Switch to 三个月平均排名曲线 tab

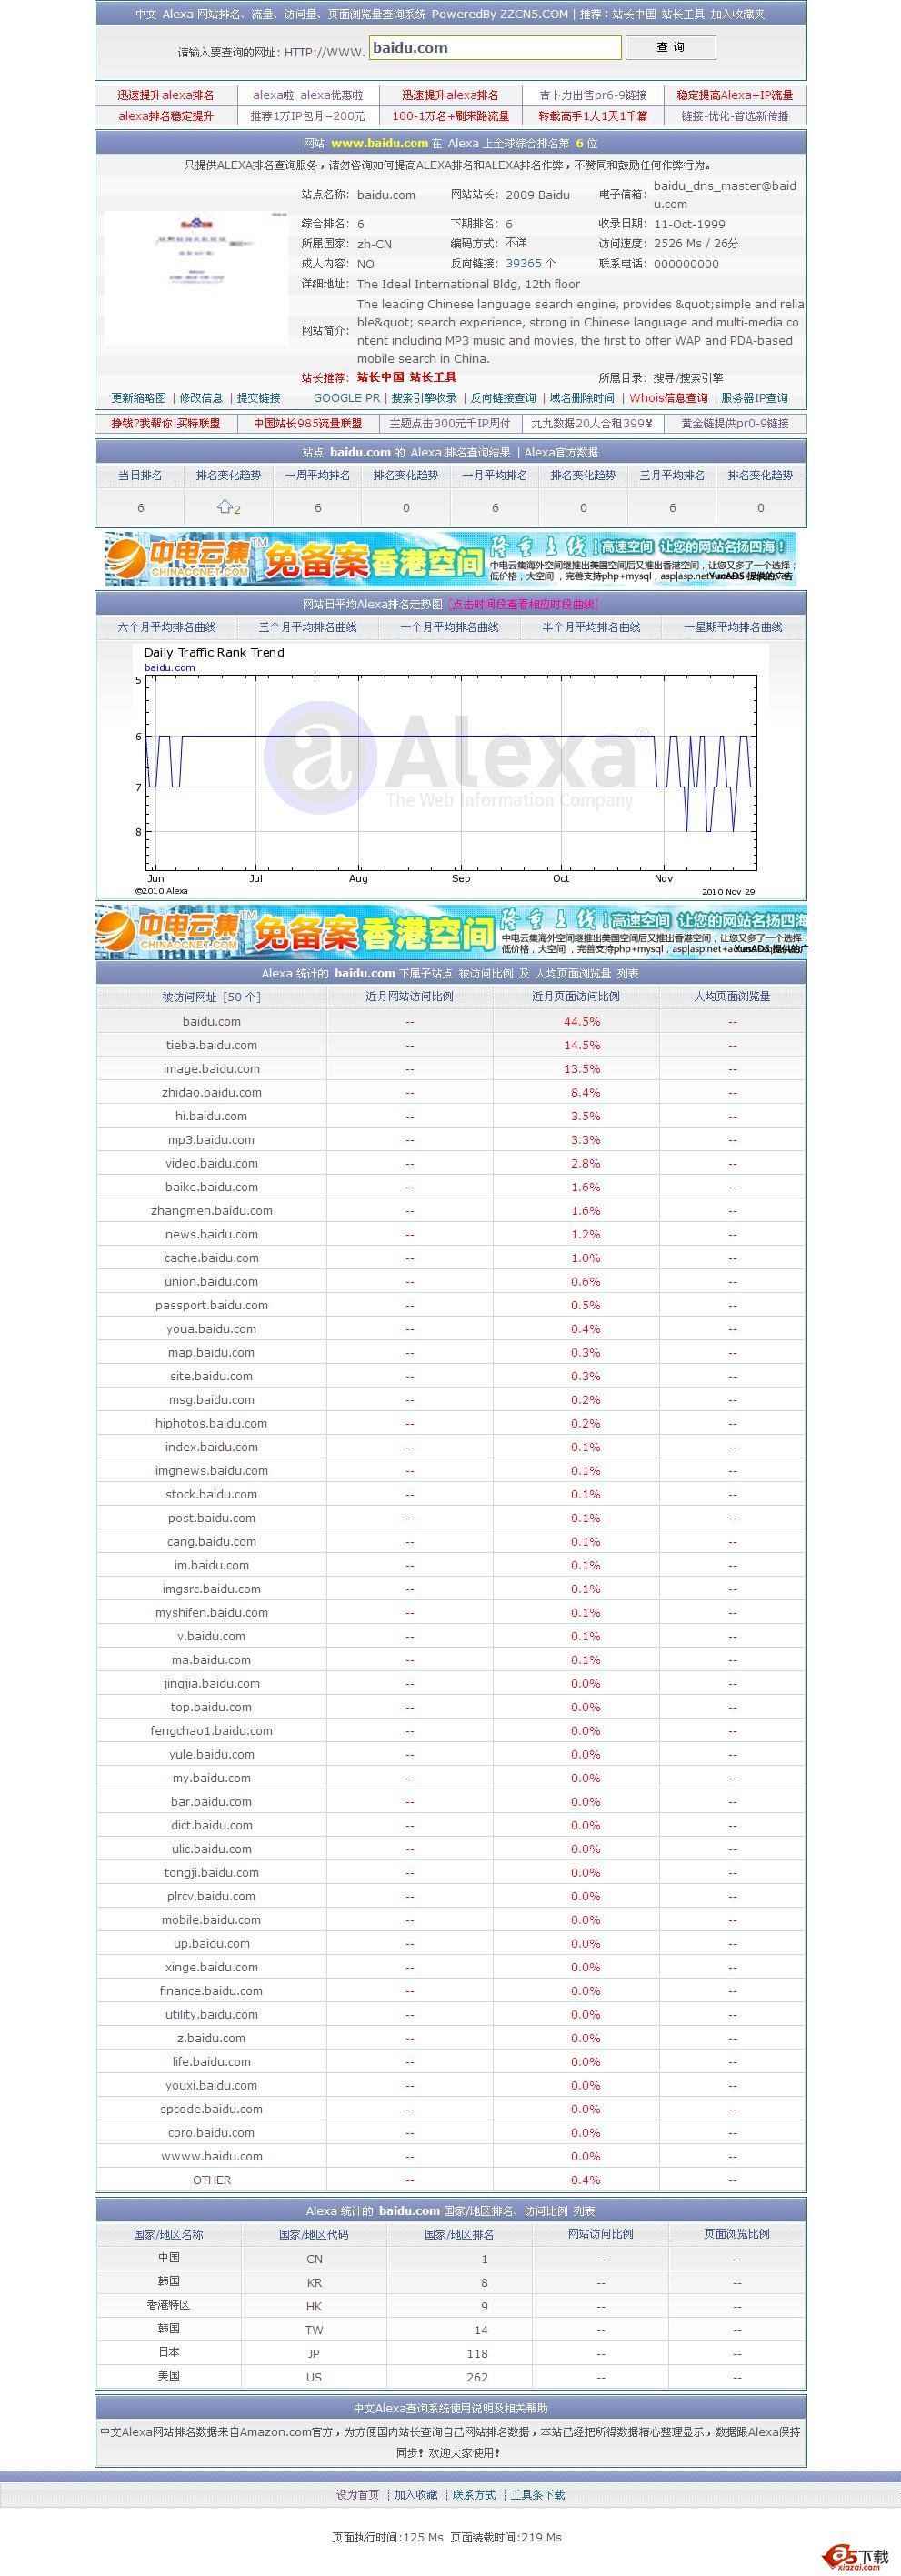coord(308,627)
